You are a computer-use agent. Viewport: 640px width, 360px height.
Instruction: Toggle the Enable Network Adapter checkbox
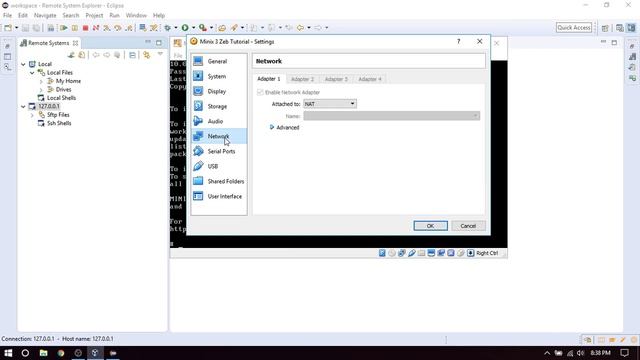260,92
